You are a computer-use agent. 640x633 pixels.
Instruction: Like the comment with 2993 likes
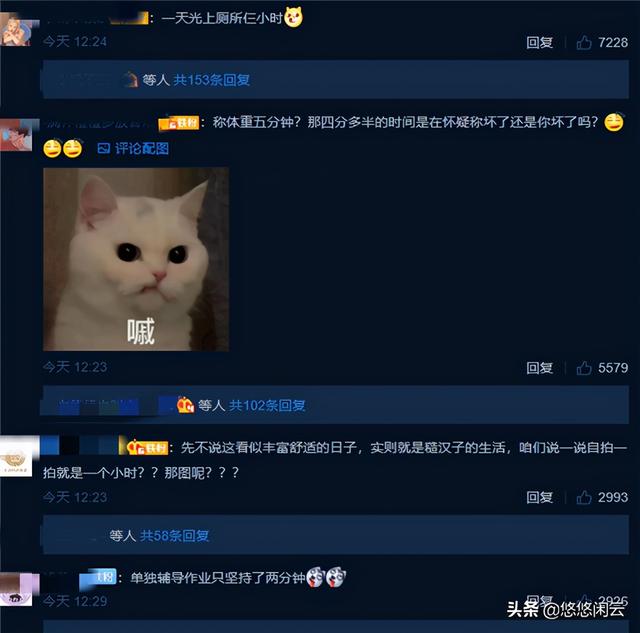[x=584, y=497]
